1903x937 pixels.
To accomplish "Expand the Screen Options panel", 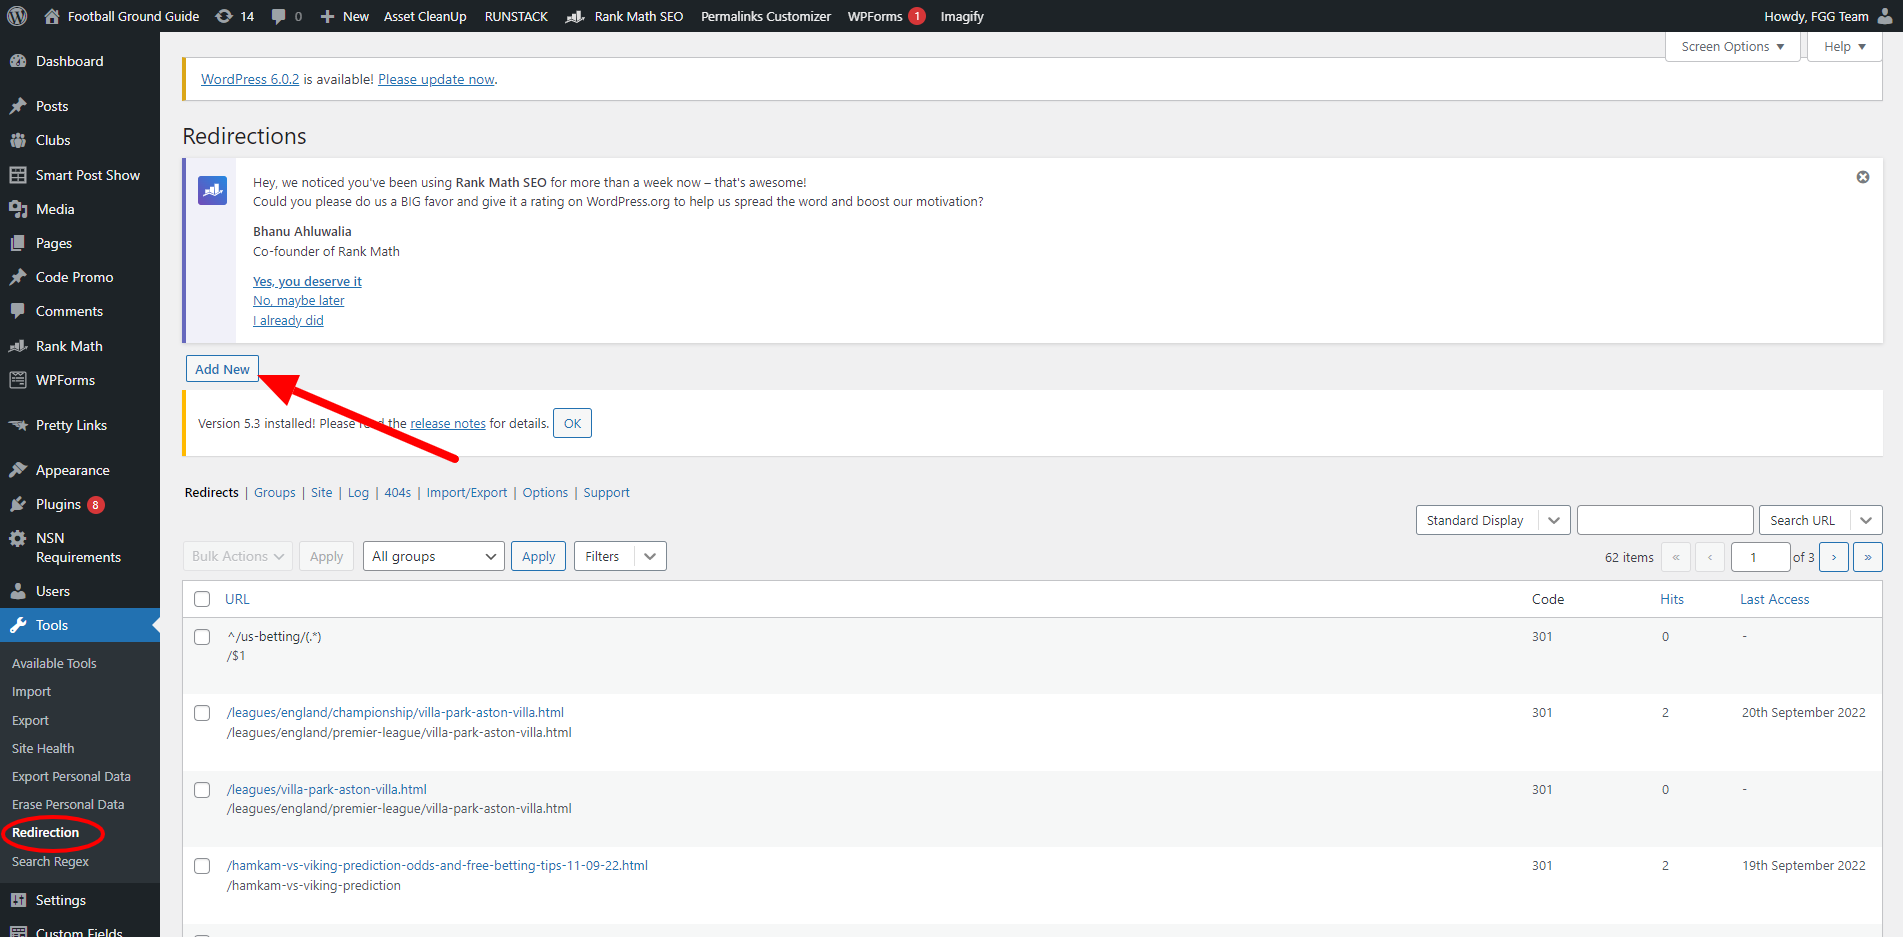I will tap(1732, 47).
